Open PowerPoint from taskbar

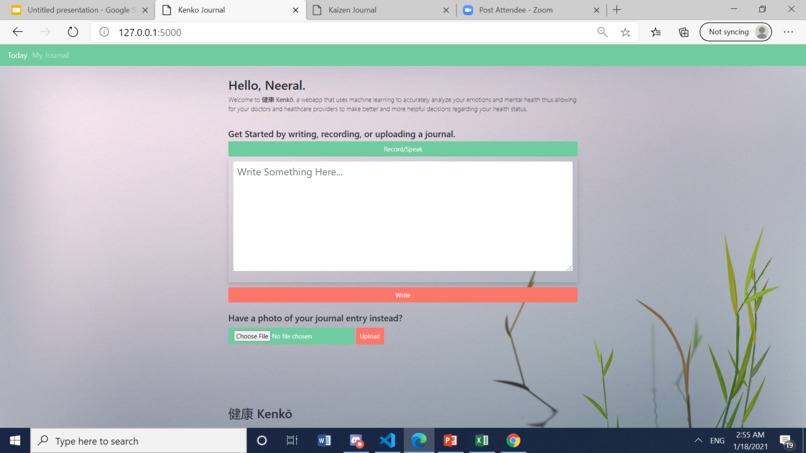point(450,441)
